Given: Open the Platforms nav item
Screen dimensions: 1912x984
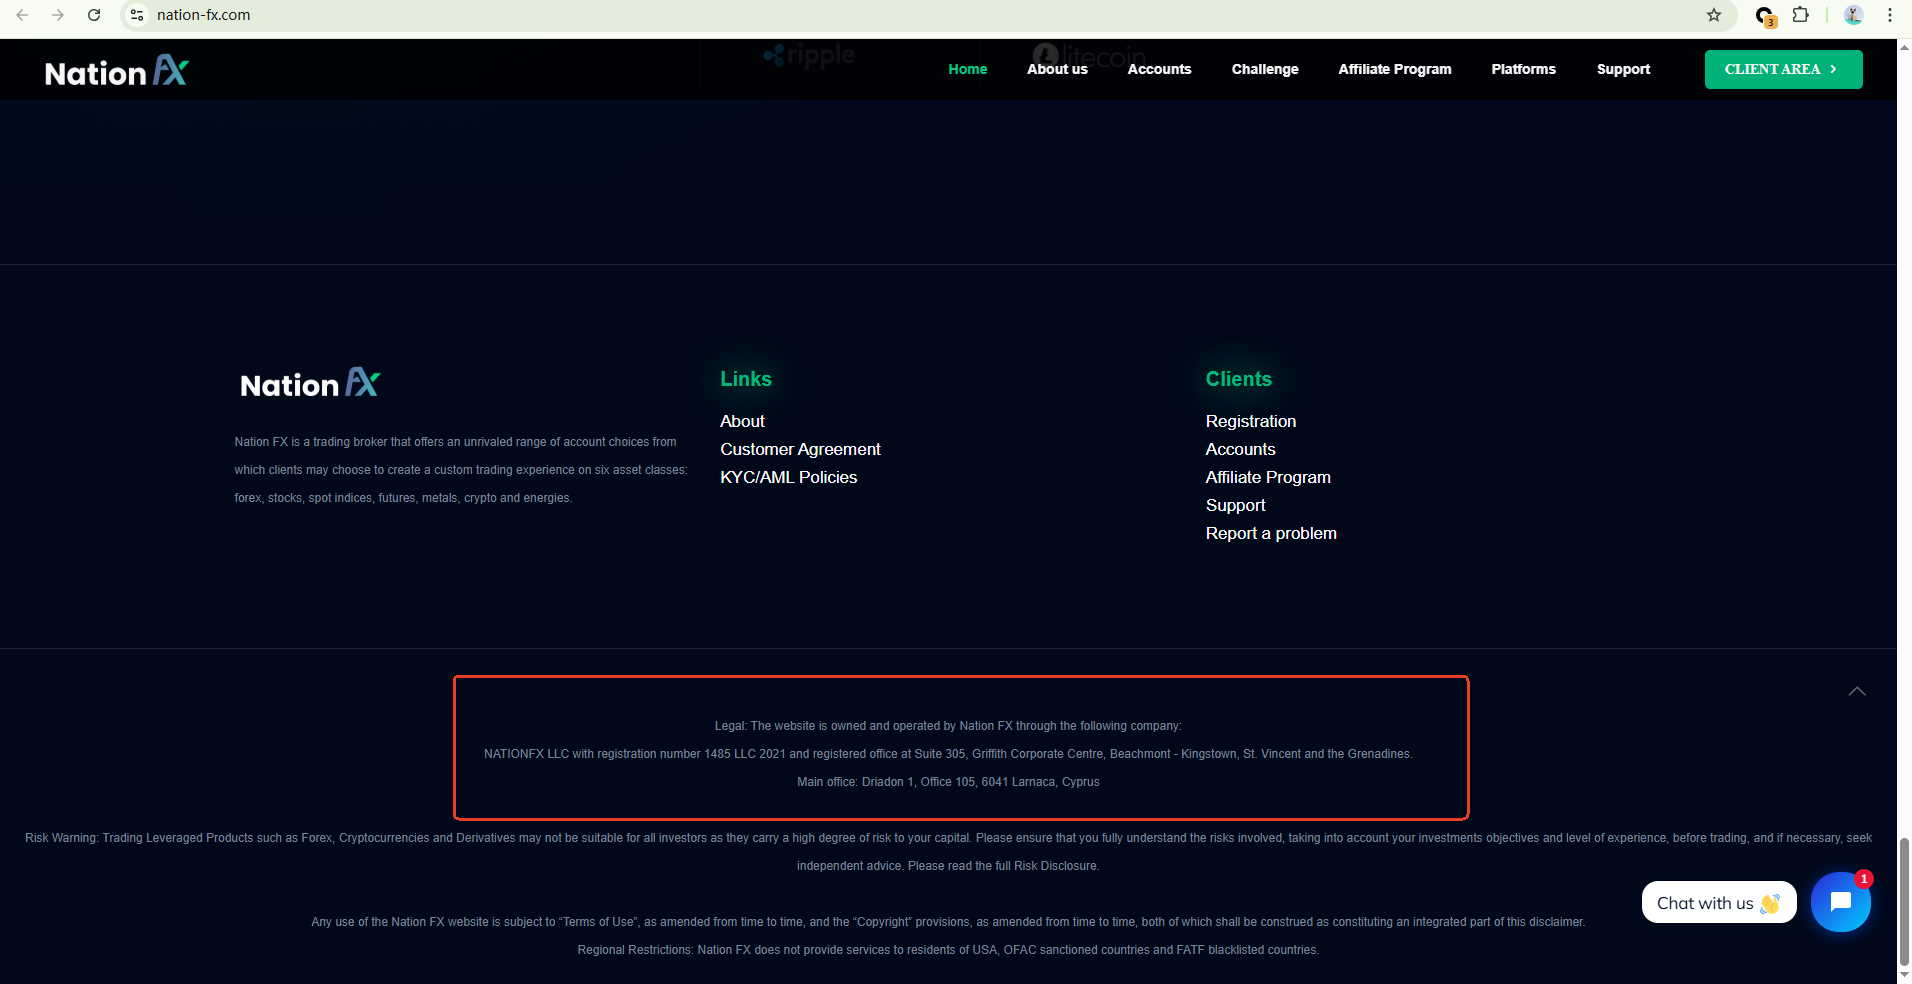Looking at the screenshot, I should pyautogui.click(x=1523, y=69).
